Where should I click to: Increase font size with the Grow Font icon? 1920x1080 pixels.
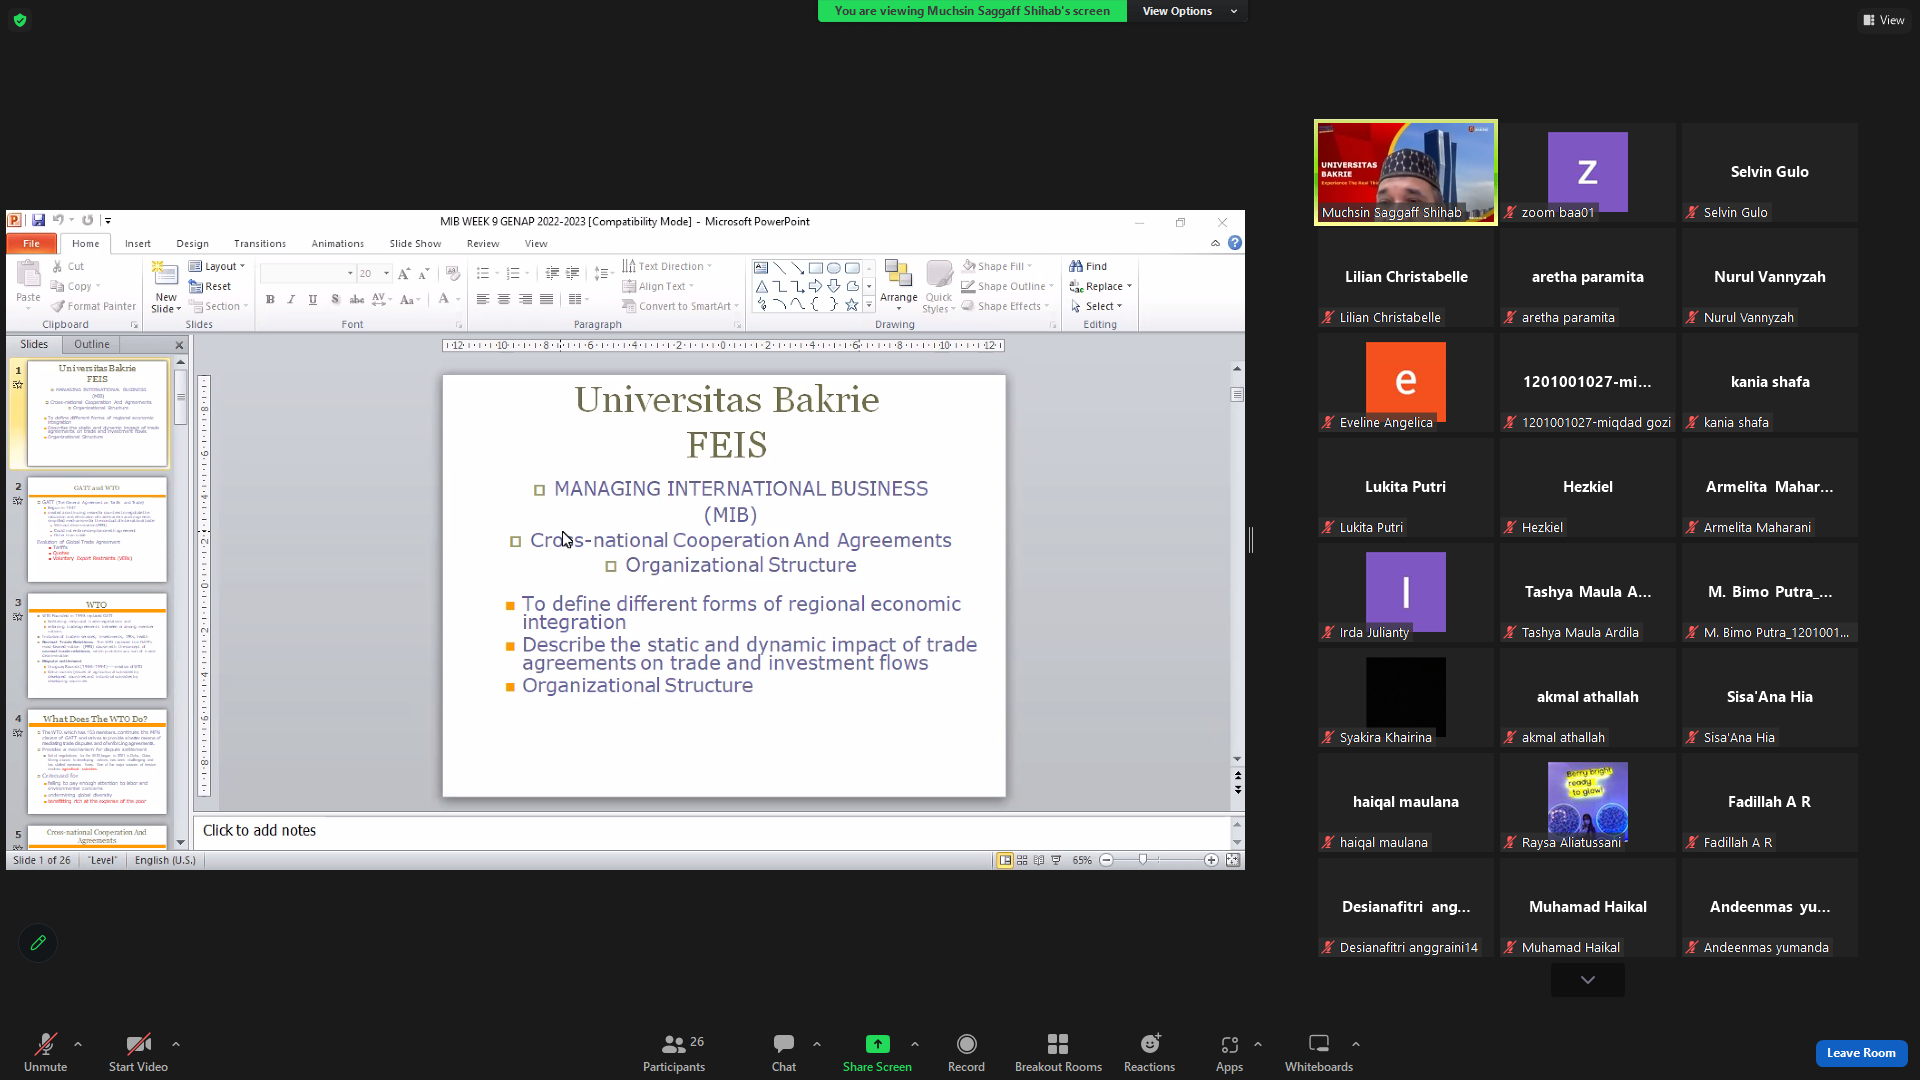pos(404,273)
